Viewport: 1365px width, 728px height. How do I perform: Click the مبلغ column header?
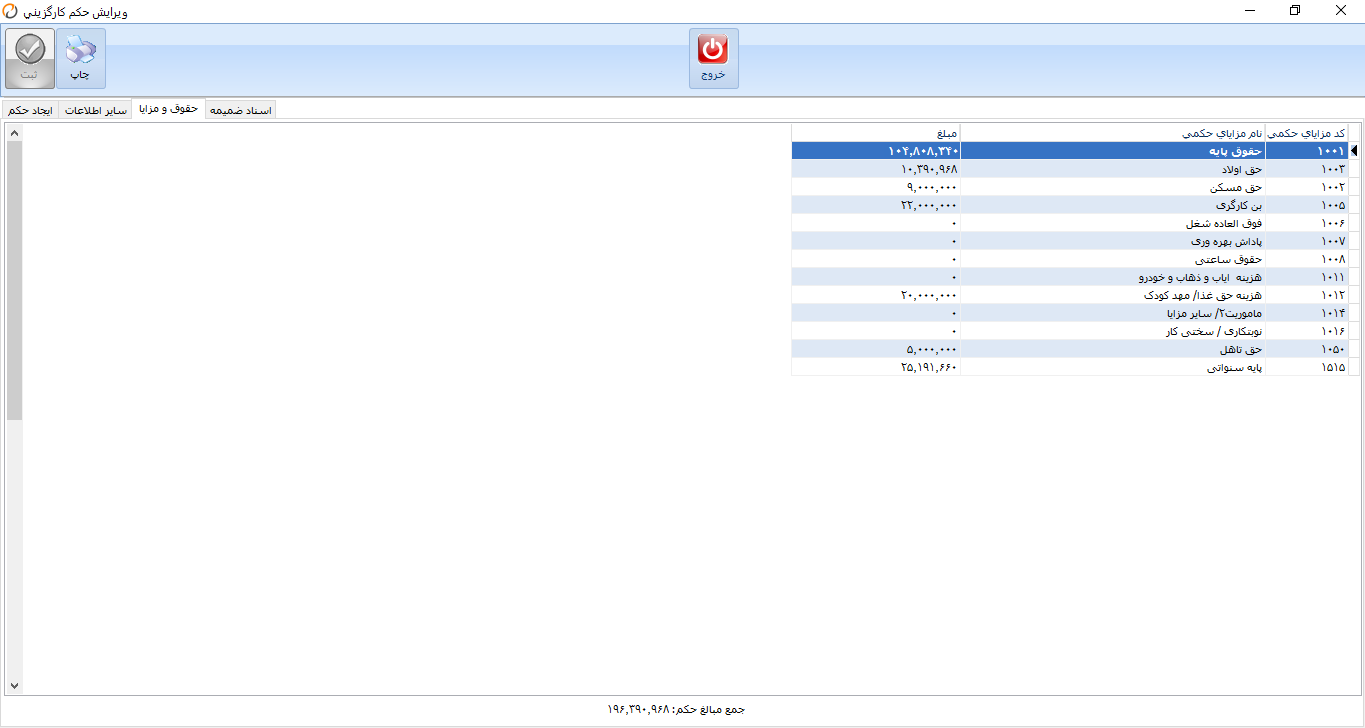876,133
